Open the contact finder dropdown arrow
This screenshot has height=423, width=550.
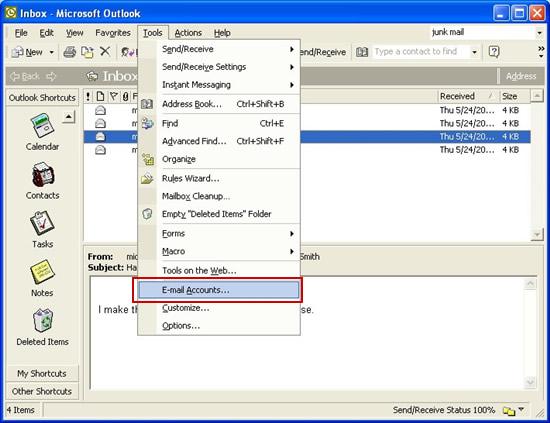pos(474,52)
